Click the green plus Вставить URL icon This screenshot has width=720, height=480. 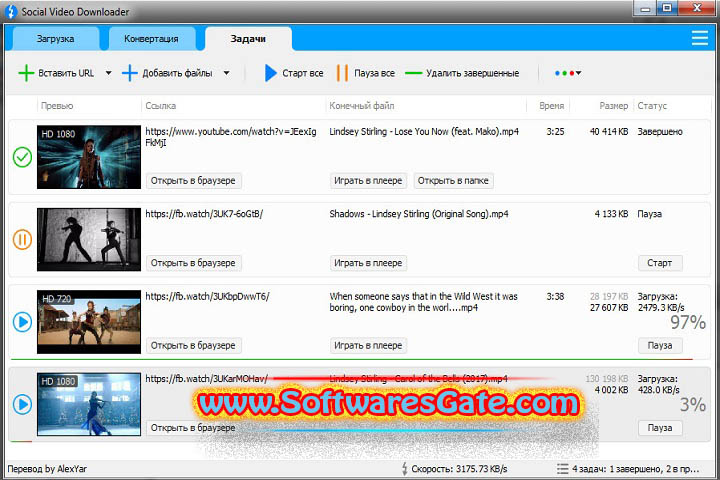click(x=26, y=73)
